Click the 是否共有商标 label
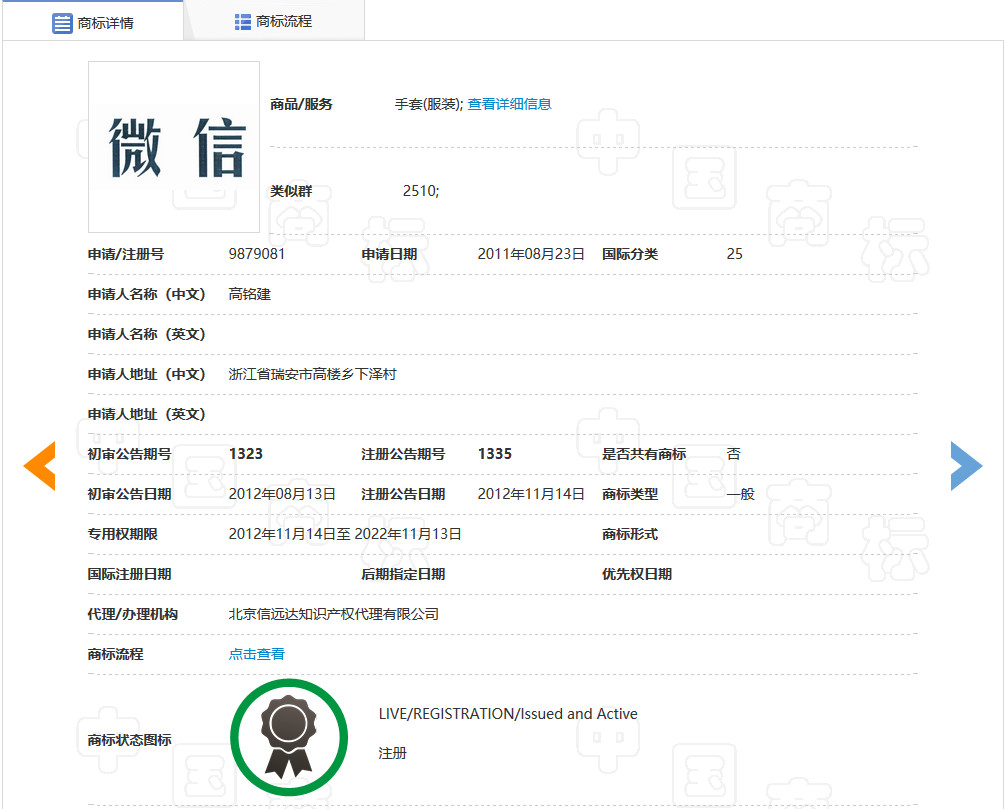 coord(644,454)
